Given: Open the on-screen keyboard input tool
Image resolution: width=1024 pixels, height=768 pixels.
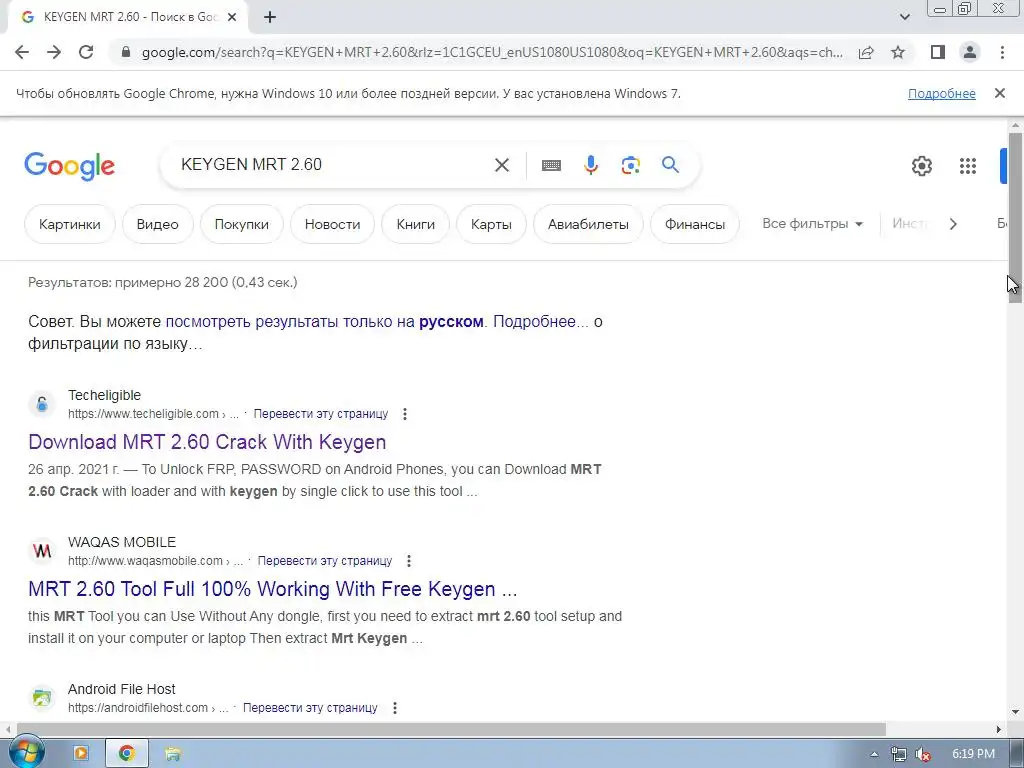Looking at the screenshot, I should [551, 165].
